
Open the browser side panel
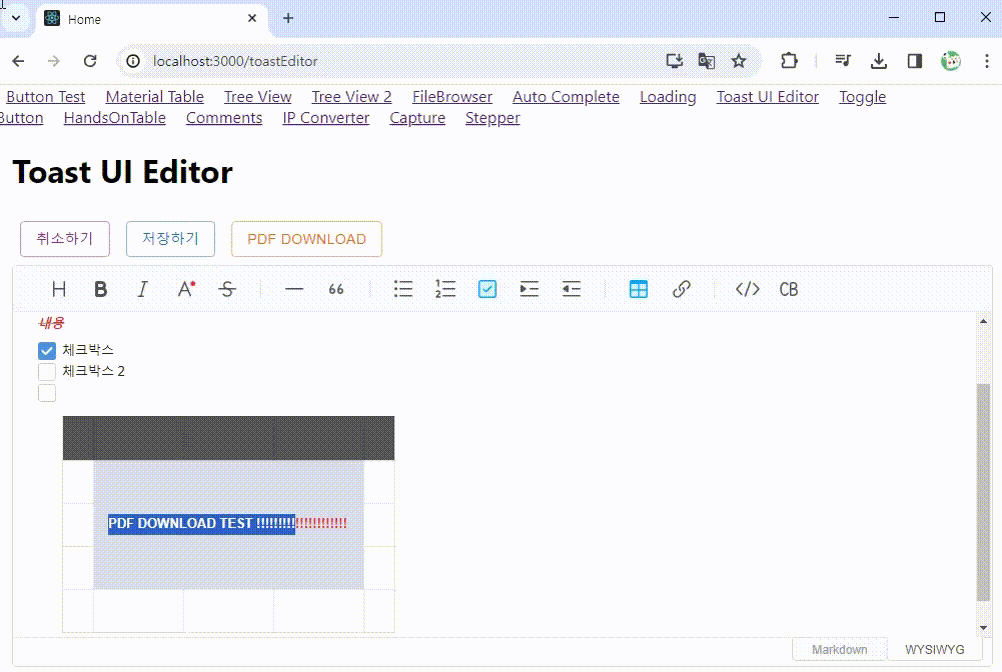pos(914,61)
